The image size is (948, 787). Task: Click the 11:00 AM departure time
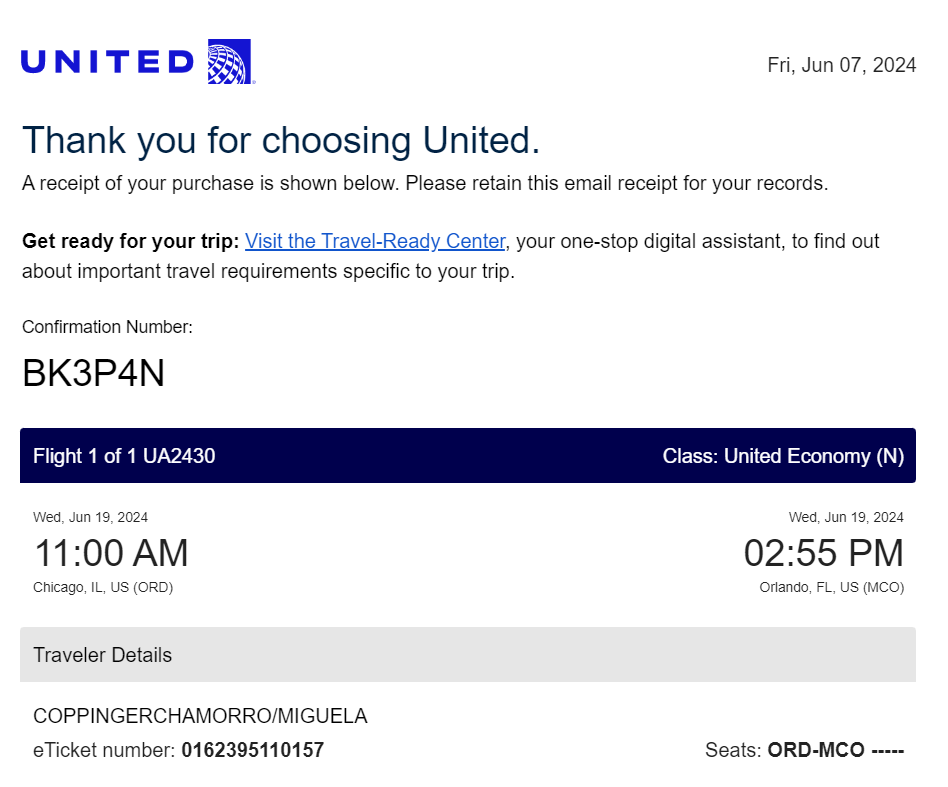111,552
